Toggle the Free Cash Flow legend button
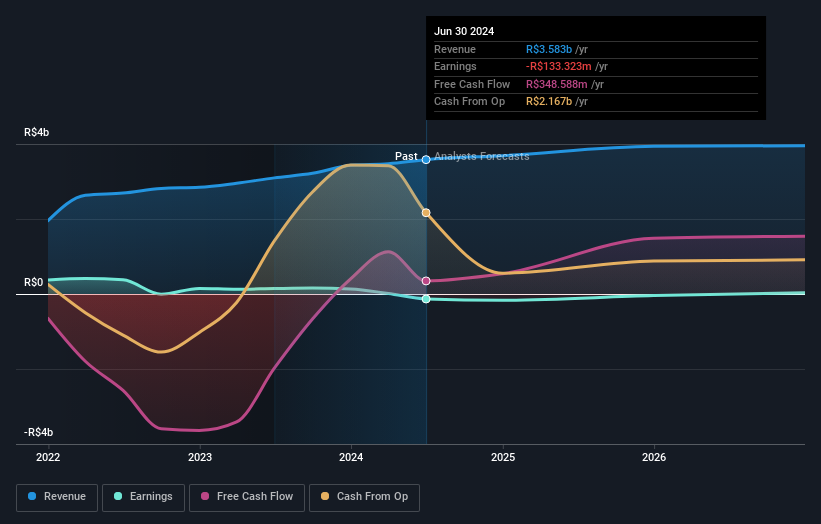Viewport: 821px width, 524px height. tap(247, 497)
